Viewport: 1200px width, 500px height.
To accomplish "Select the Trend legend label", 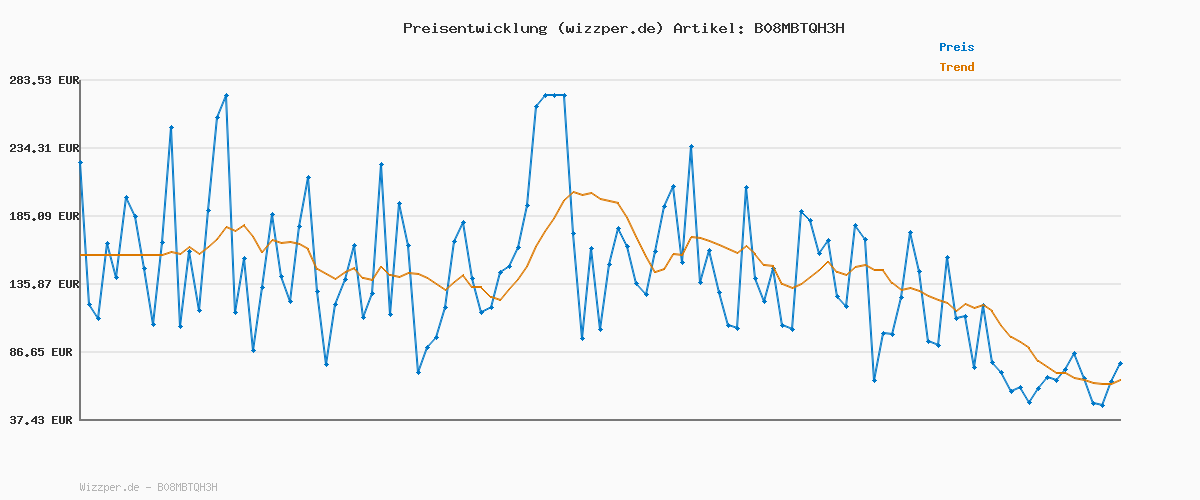I will (x=956, y=67).
